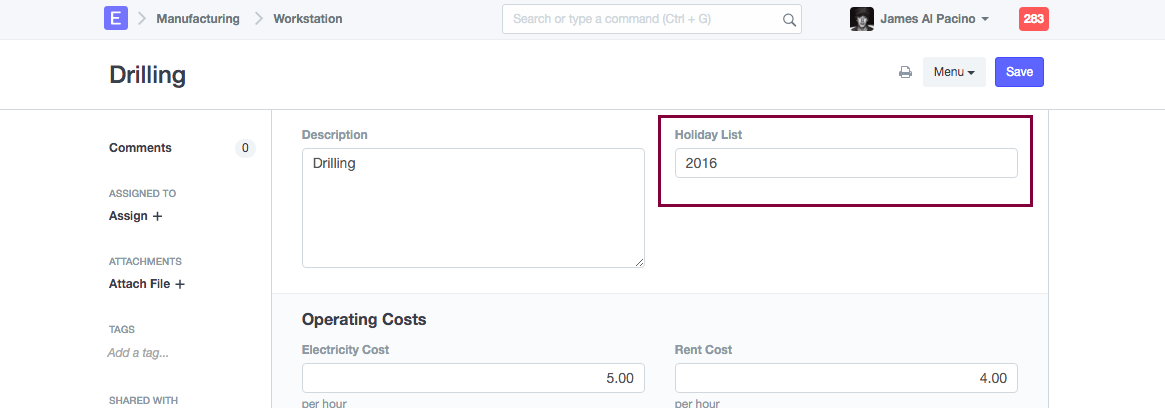The width and height of the screenshot is (1165, 408).
Task: Open the 283 notifications badge
Action: click(x=1034, y=19)
